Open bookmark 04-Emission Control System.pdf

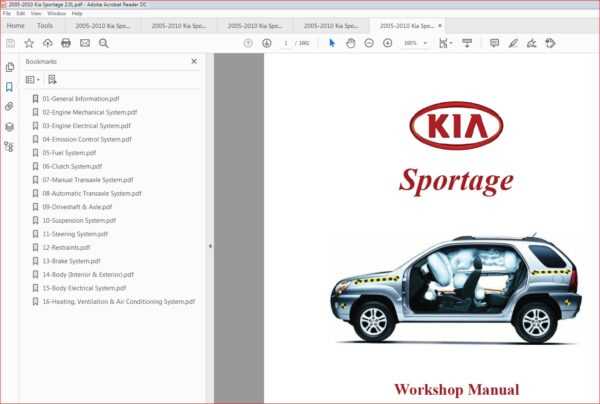[87, 139]
